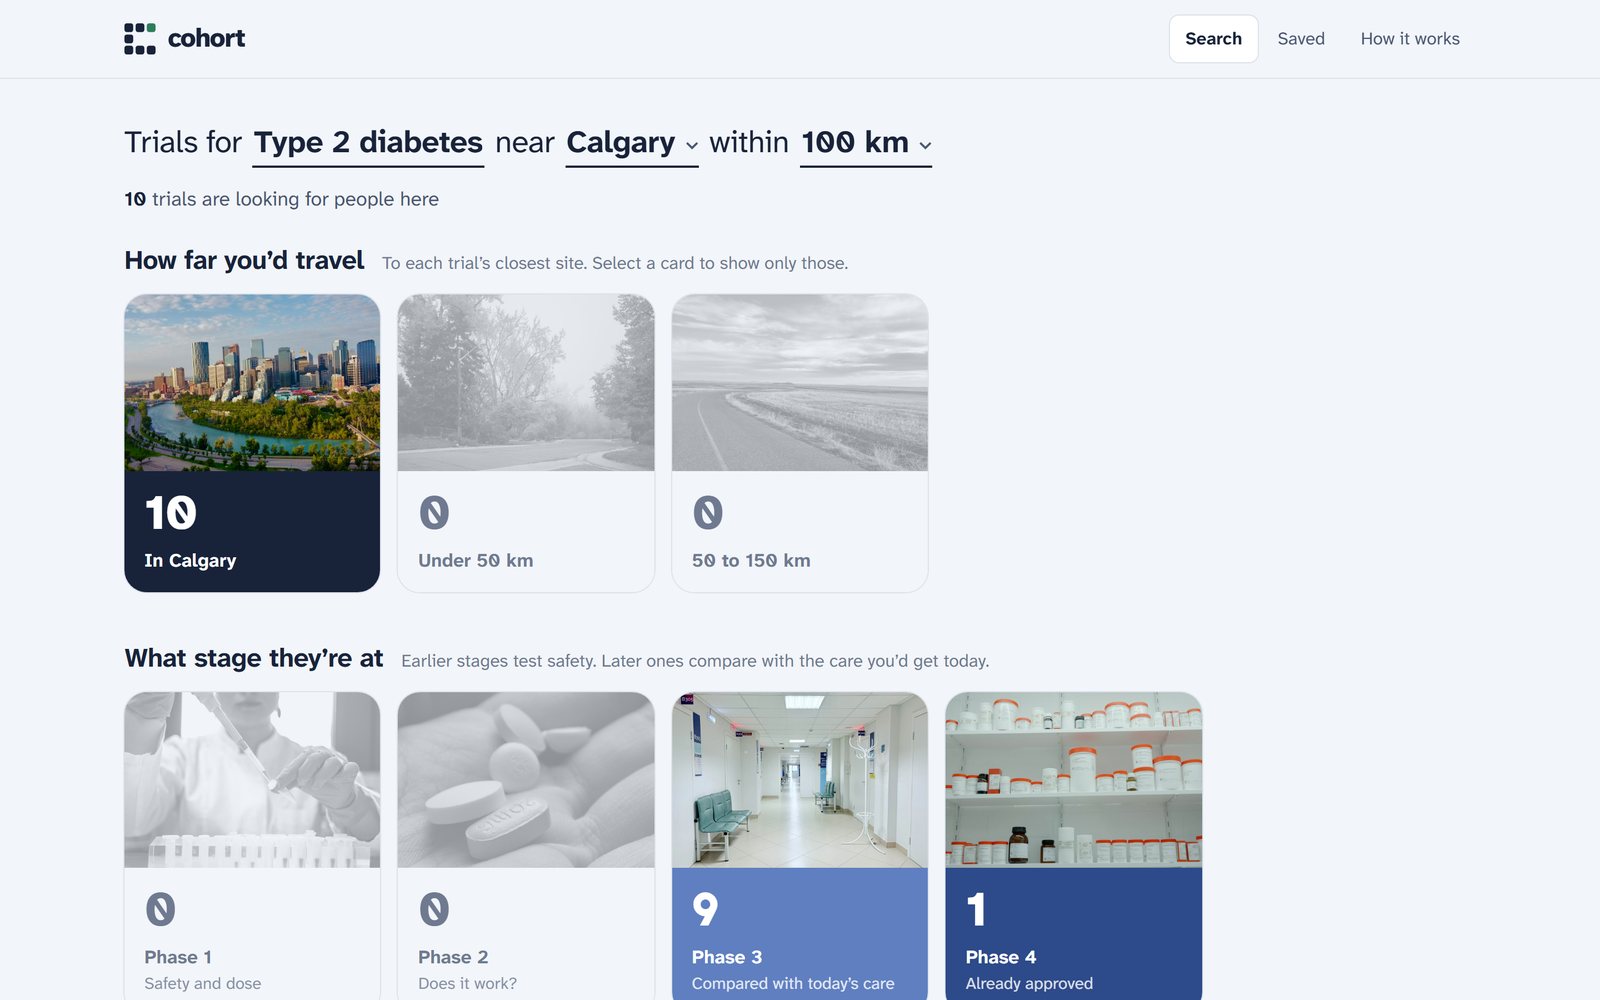Toggle the Phase 2 Does it work card
The image size is (1600, 1000).
point(526,846)
